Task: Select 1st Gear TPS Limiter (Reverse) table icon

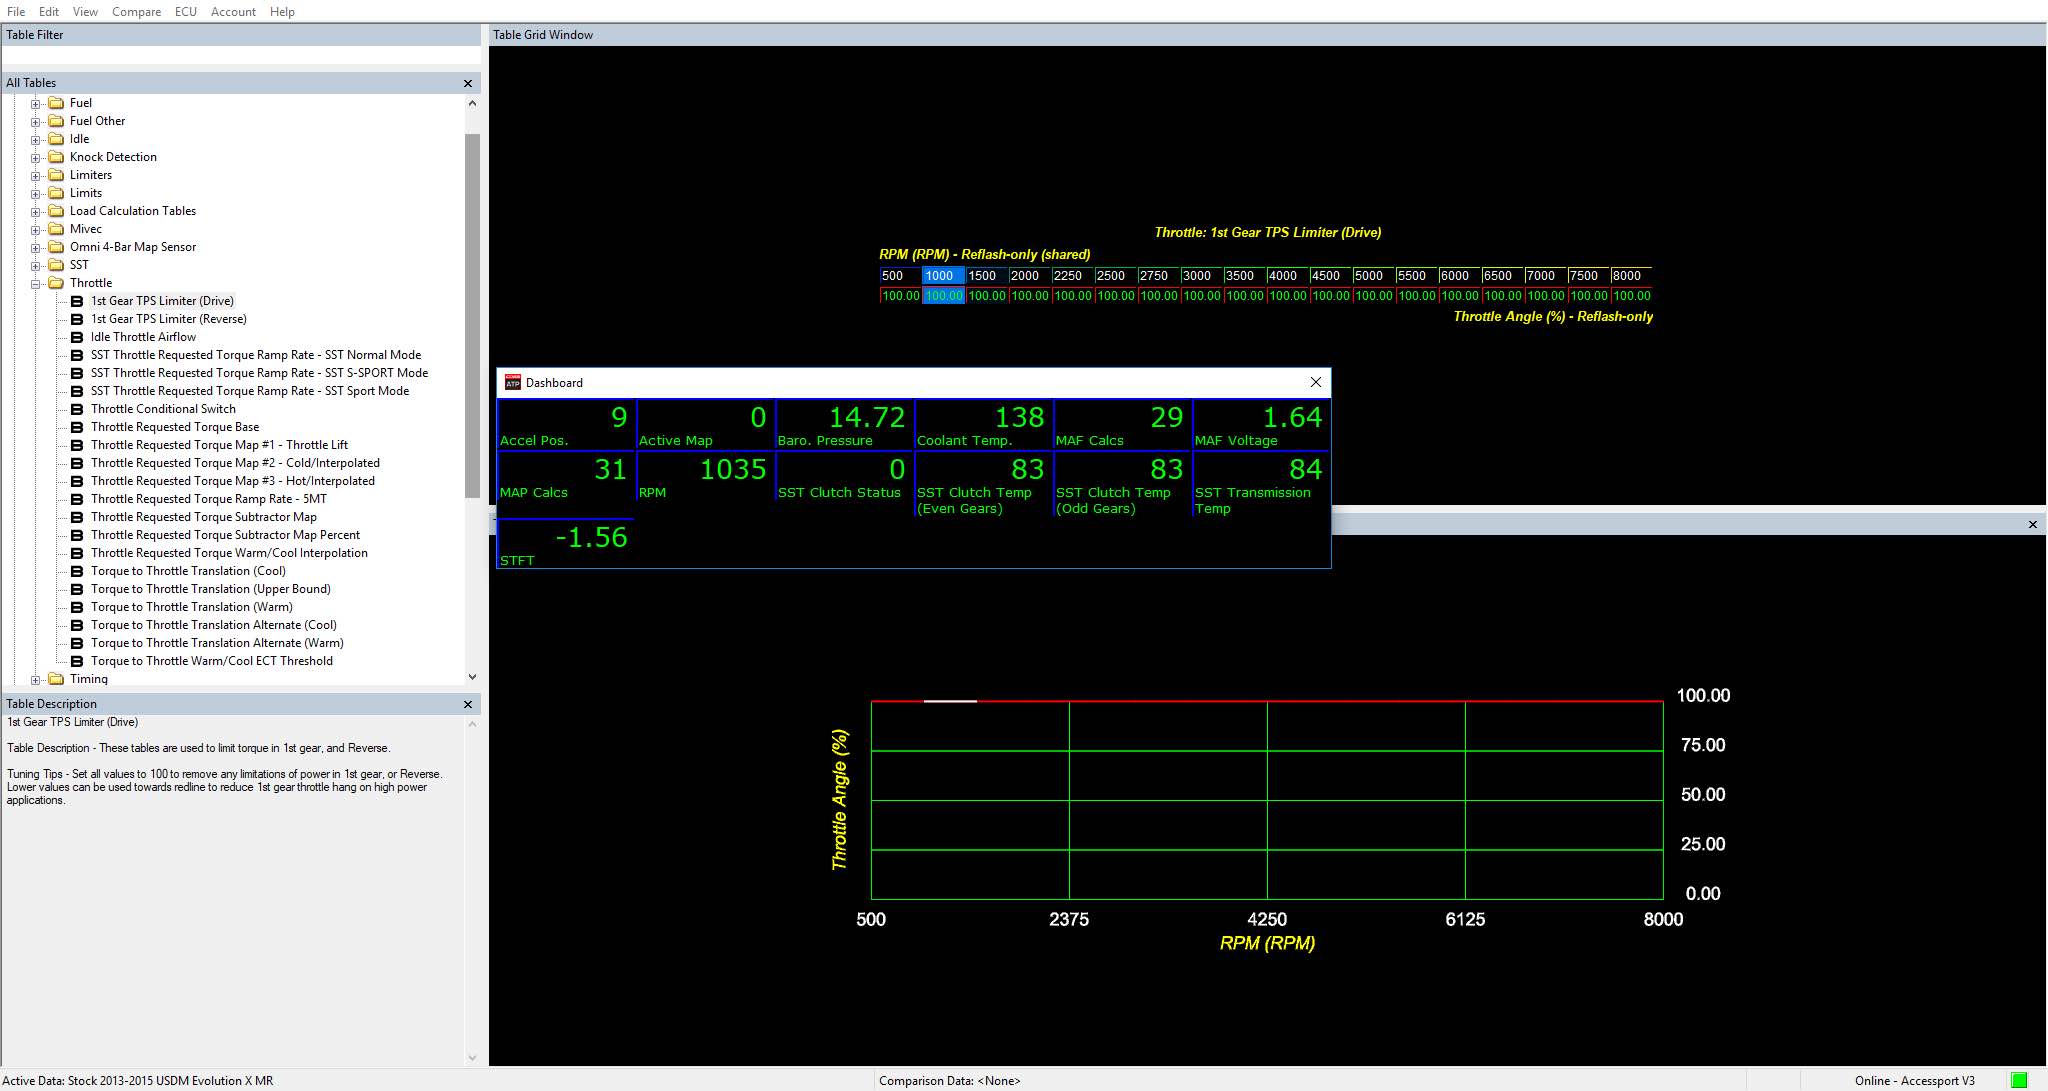Action: [77, 319]
